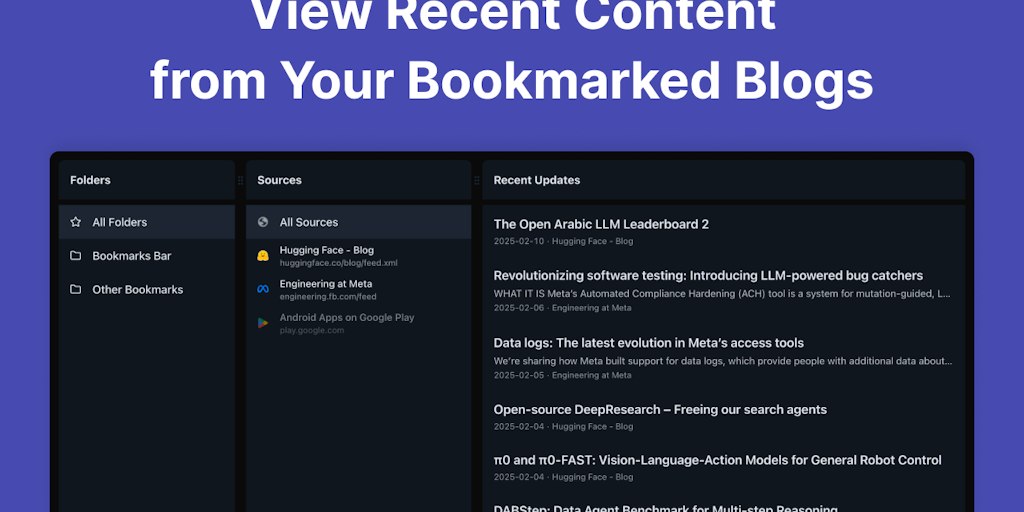Open the Other Bookmarks folder
The width and height of the screenshot is (1024, 512).
pos(147,289)
